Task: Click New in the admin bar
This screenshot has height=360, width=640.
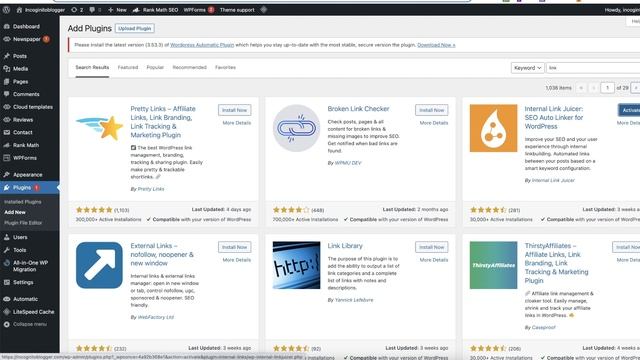Action: click(x=117, y=10)
